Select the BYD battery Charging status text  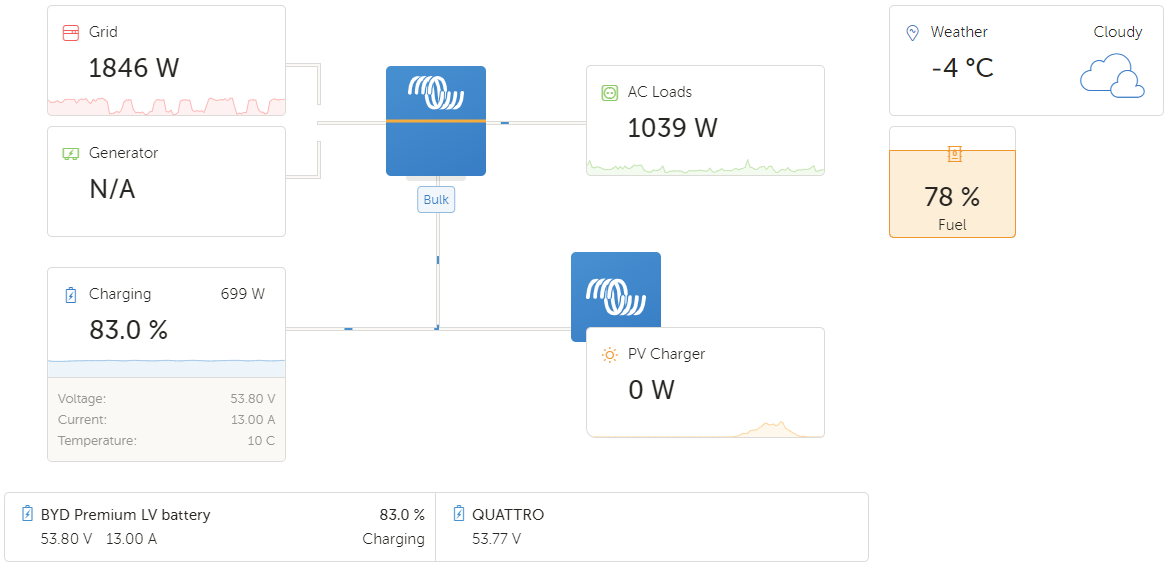393,539
